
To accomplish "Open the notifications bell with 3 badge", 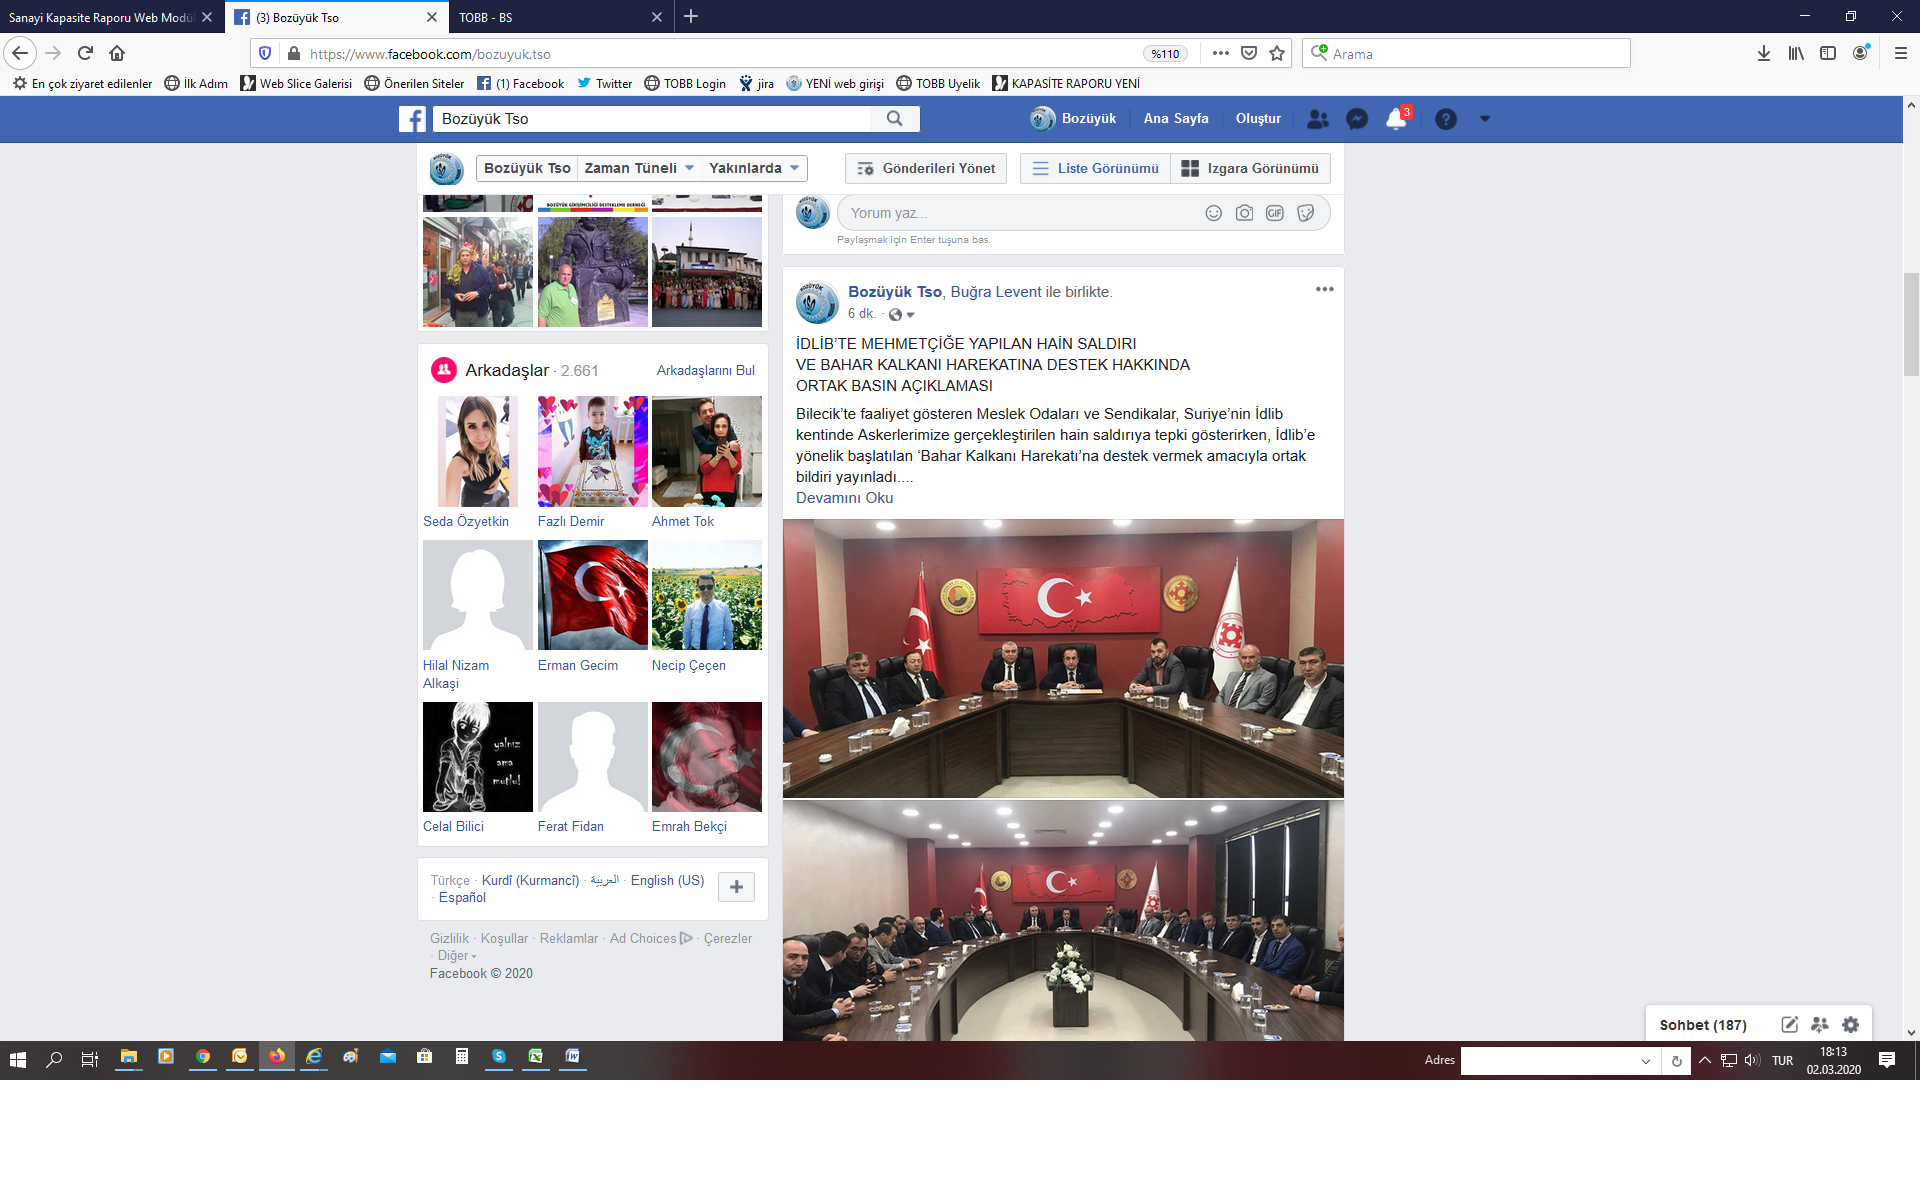I will (1396, 119).
